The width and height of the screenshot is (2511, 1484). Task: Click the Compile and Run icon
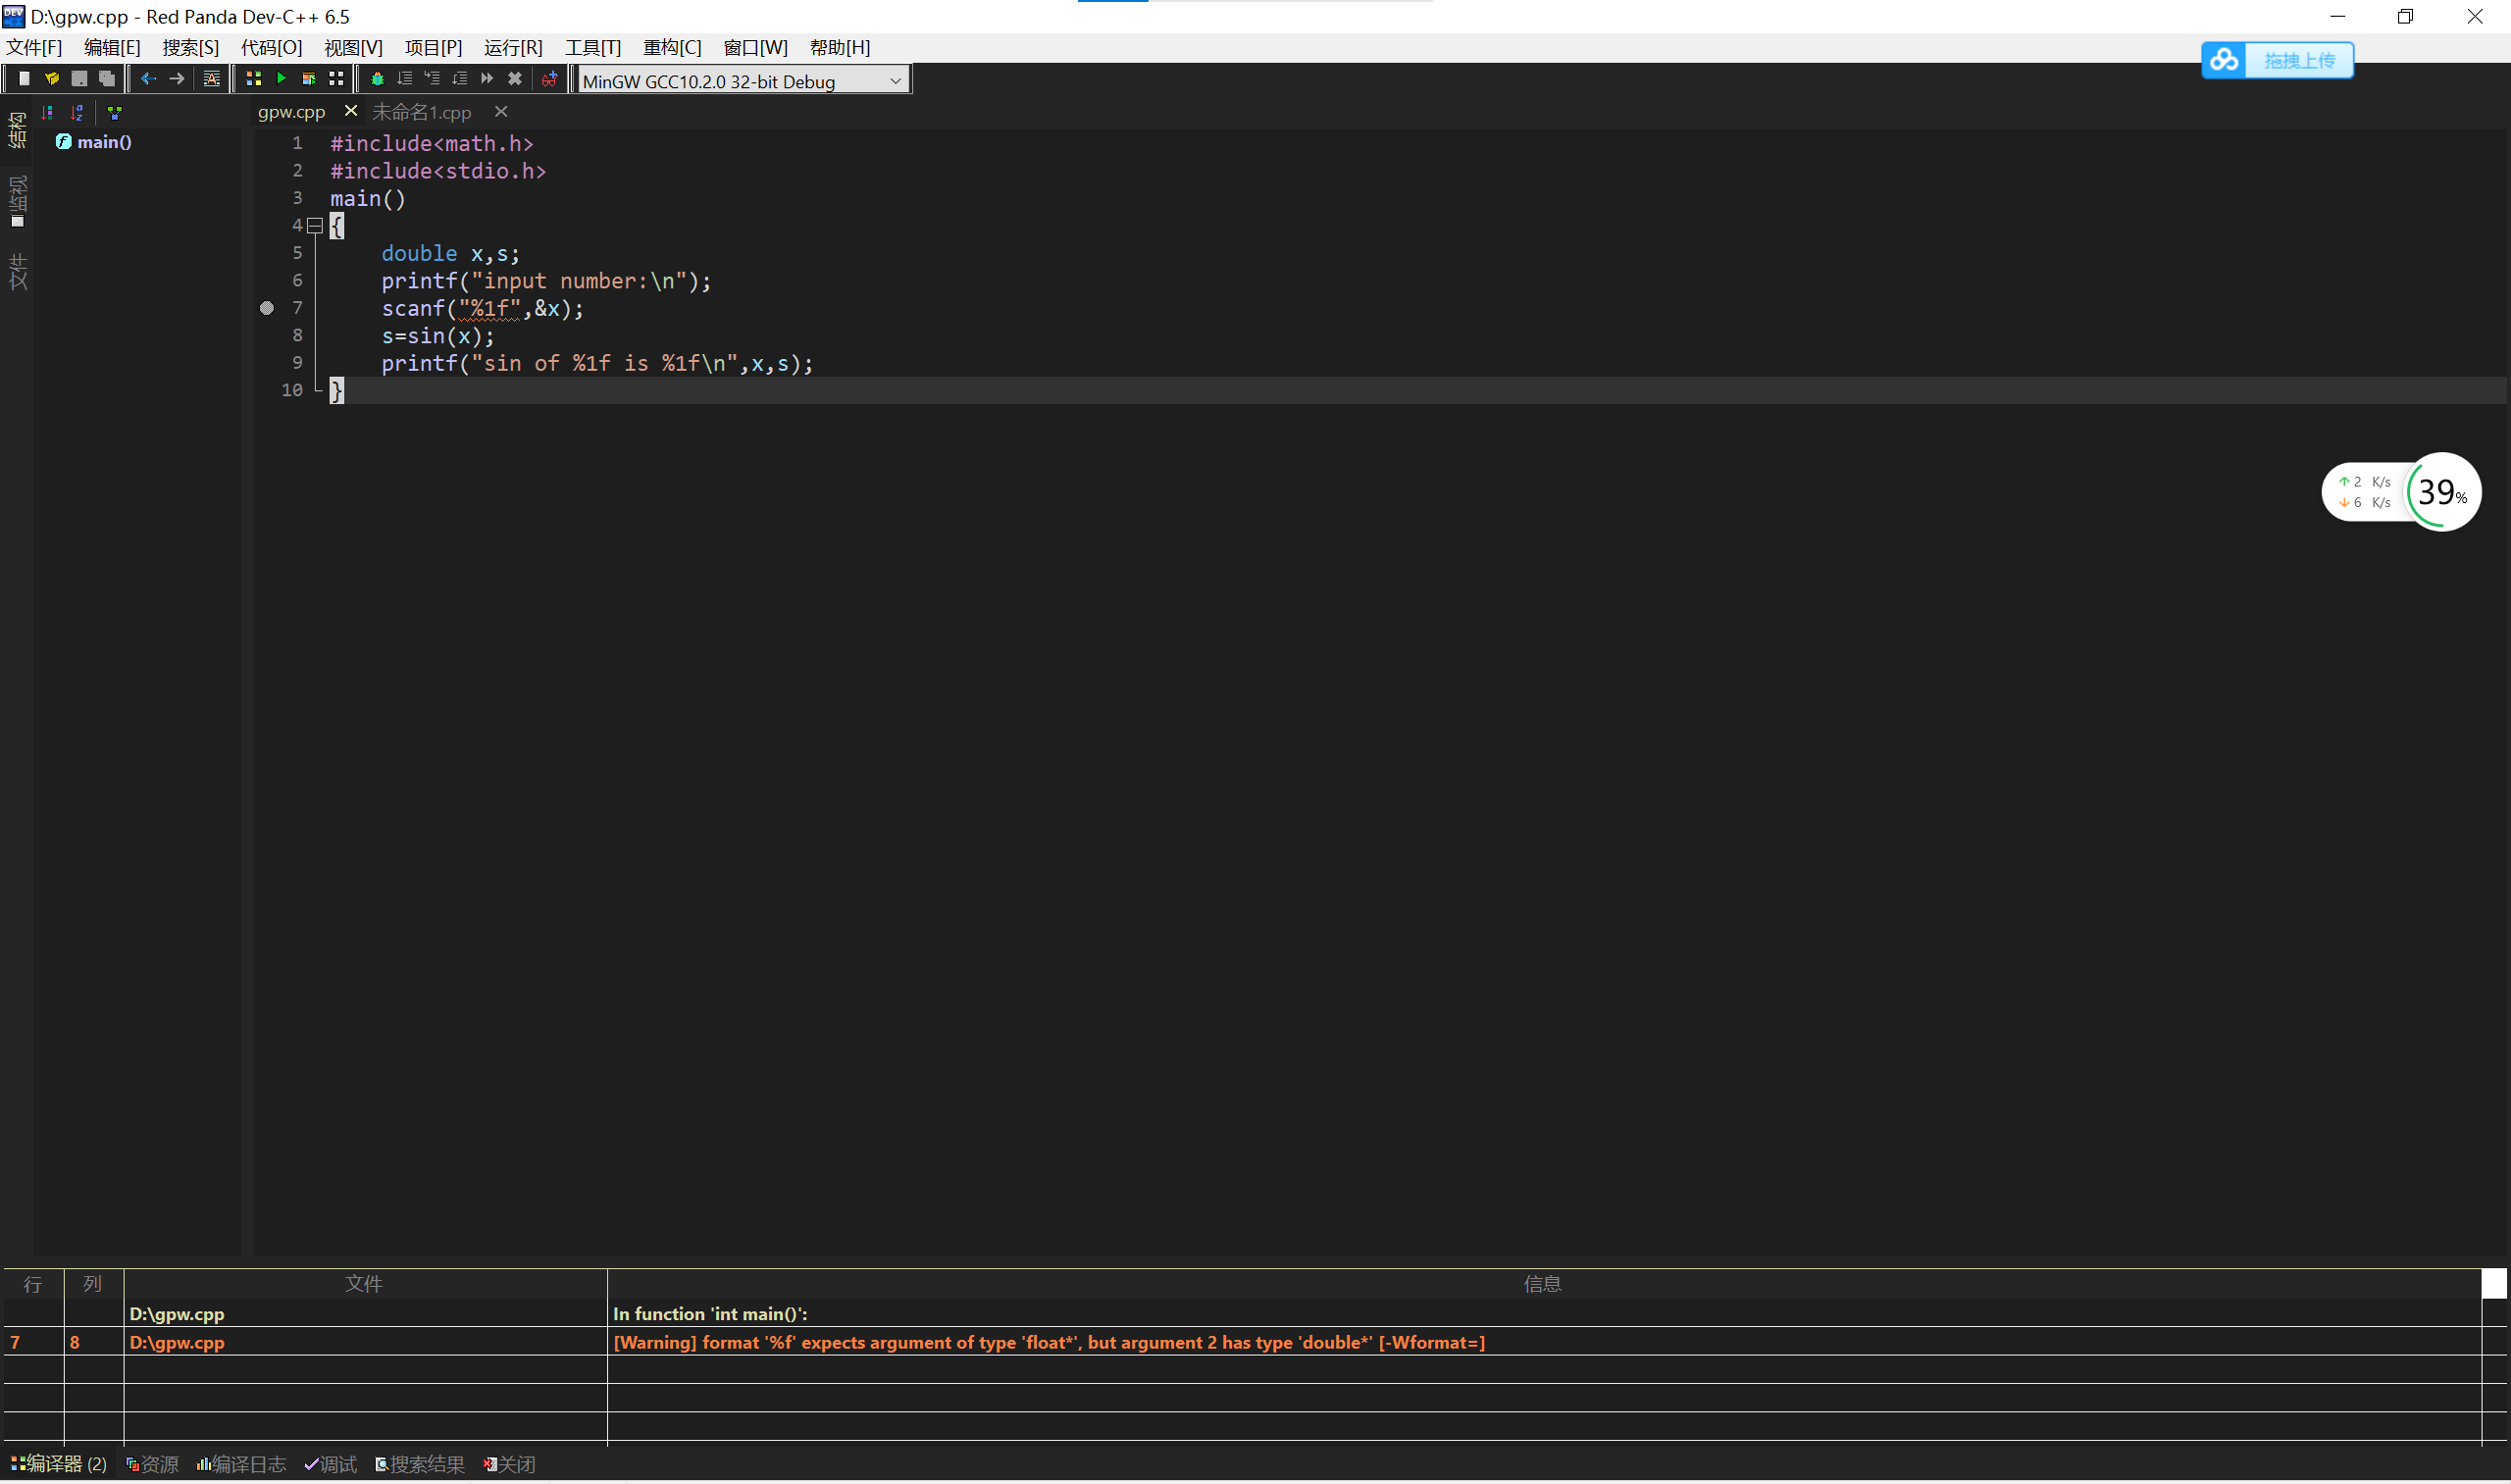[309, 79]
